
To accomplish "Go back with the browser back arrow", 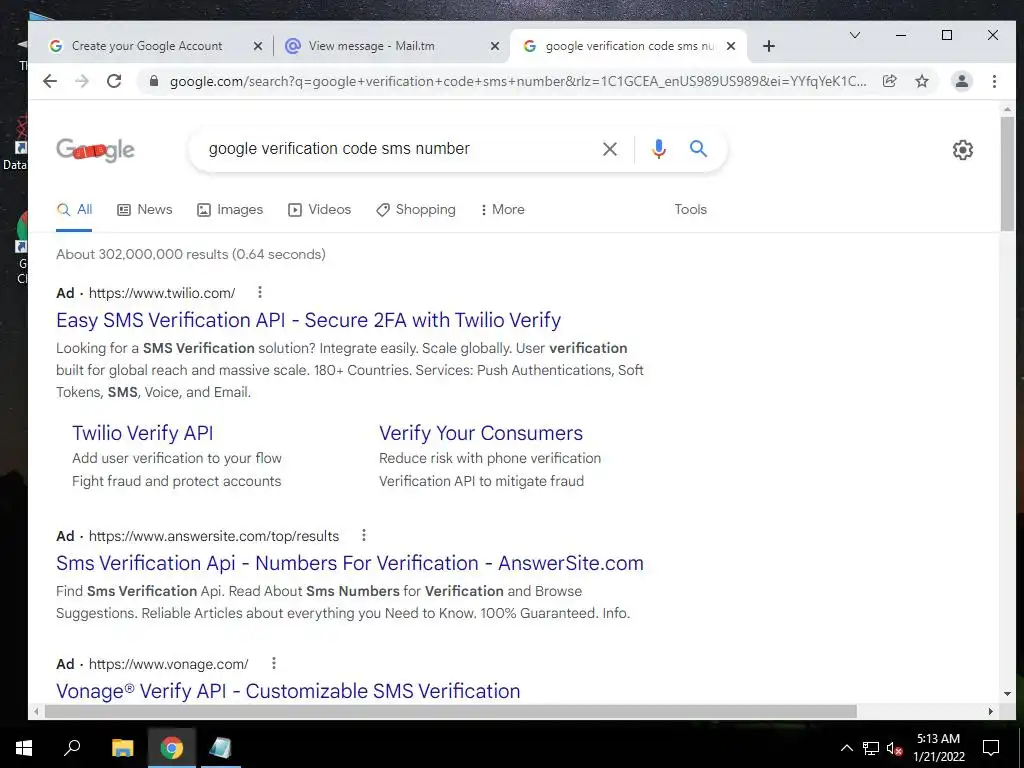I will (x=50, y=81).
